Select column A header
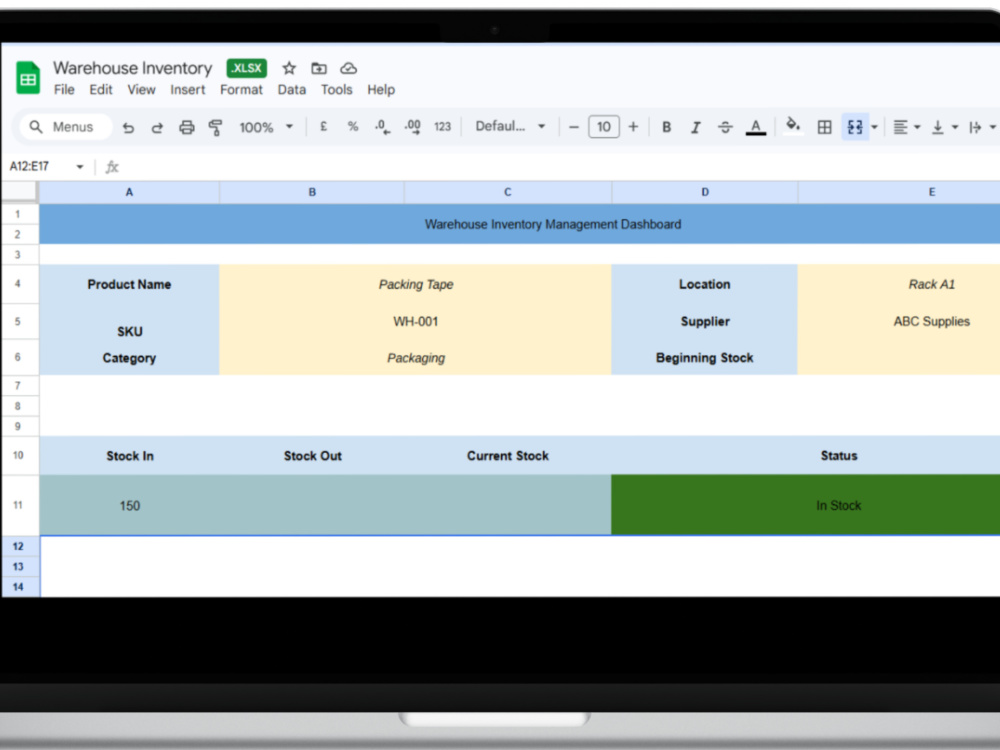 click(x=129, y=192)
